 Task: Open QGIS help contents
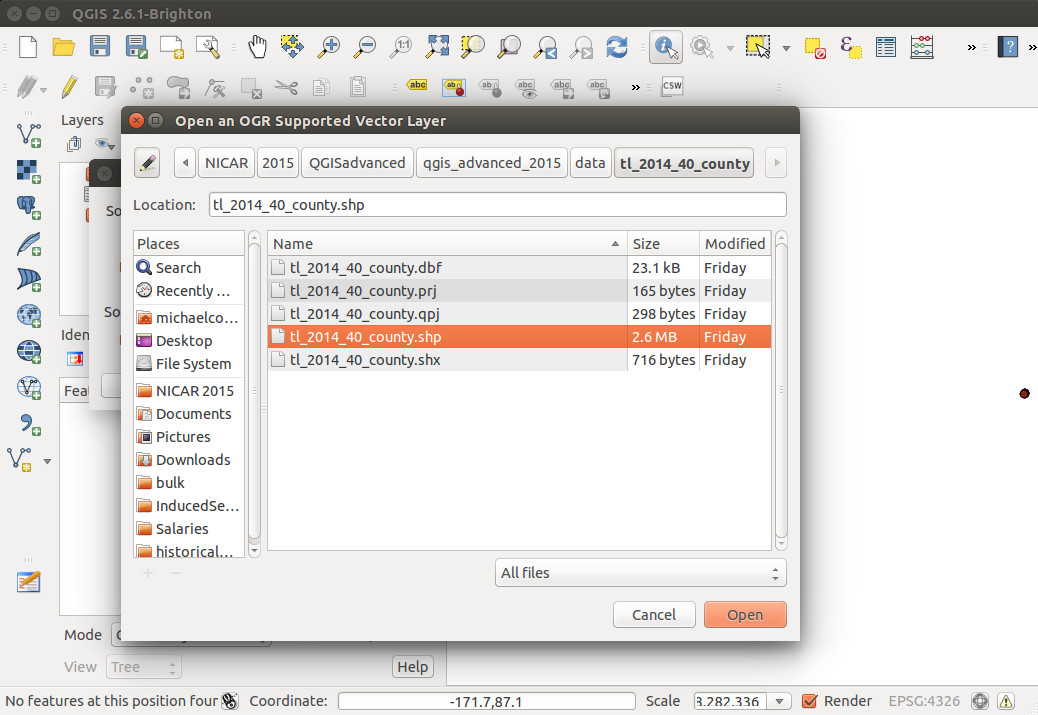point(1008,47)
